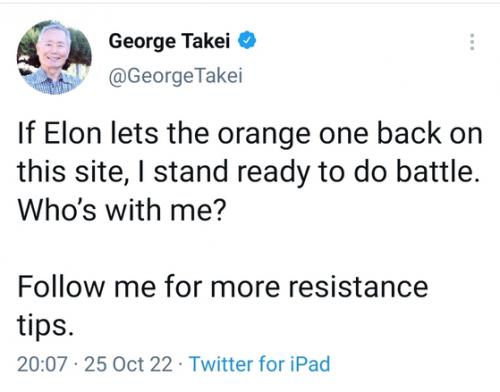Click the phrase stand ready in the tweet
Viewport: 500px width, 392px height.
coord(231,173)
